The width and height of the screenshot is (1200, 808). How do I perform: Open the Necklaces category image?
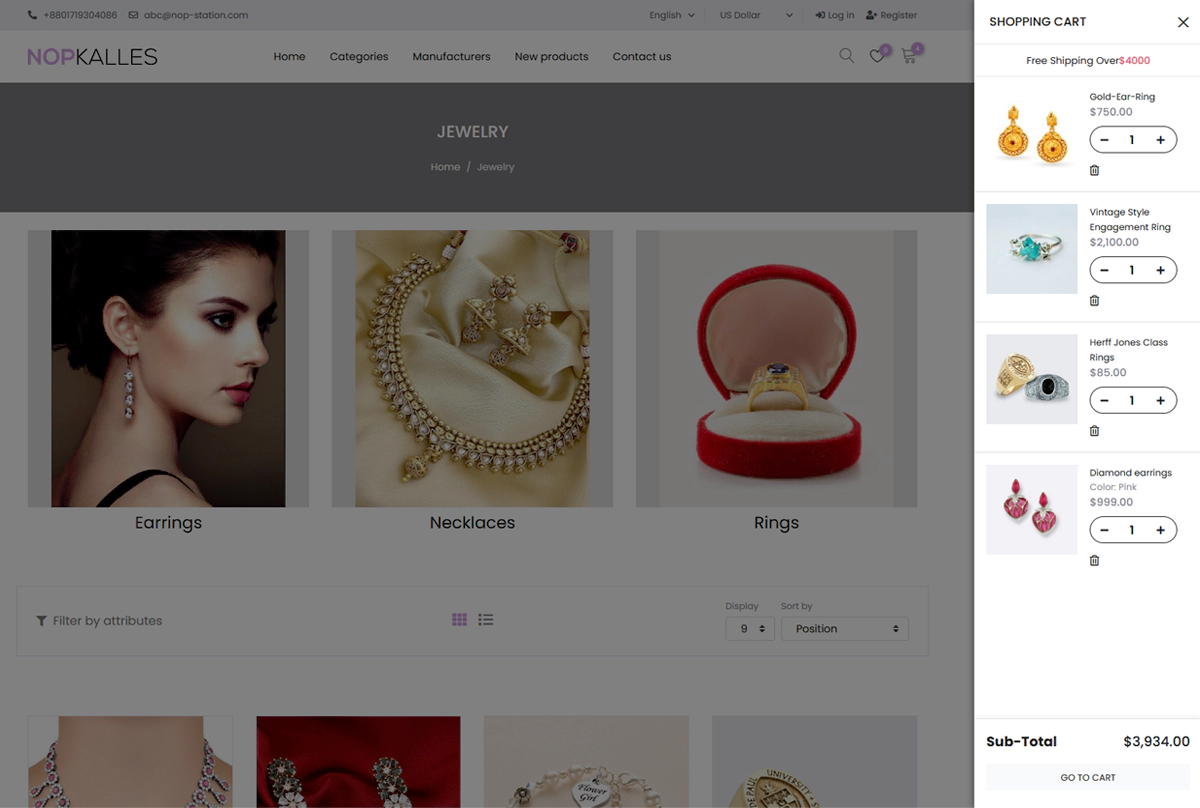[472, 369]
